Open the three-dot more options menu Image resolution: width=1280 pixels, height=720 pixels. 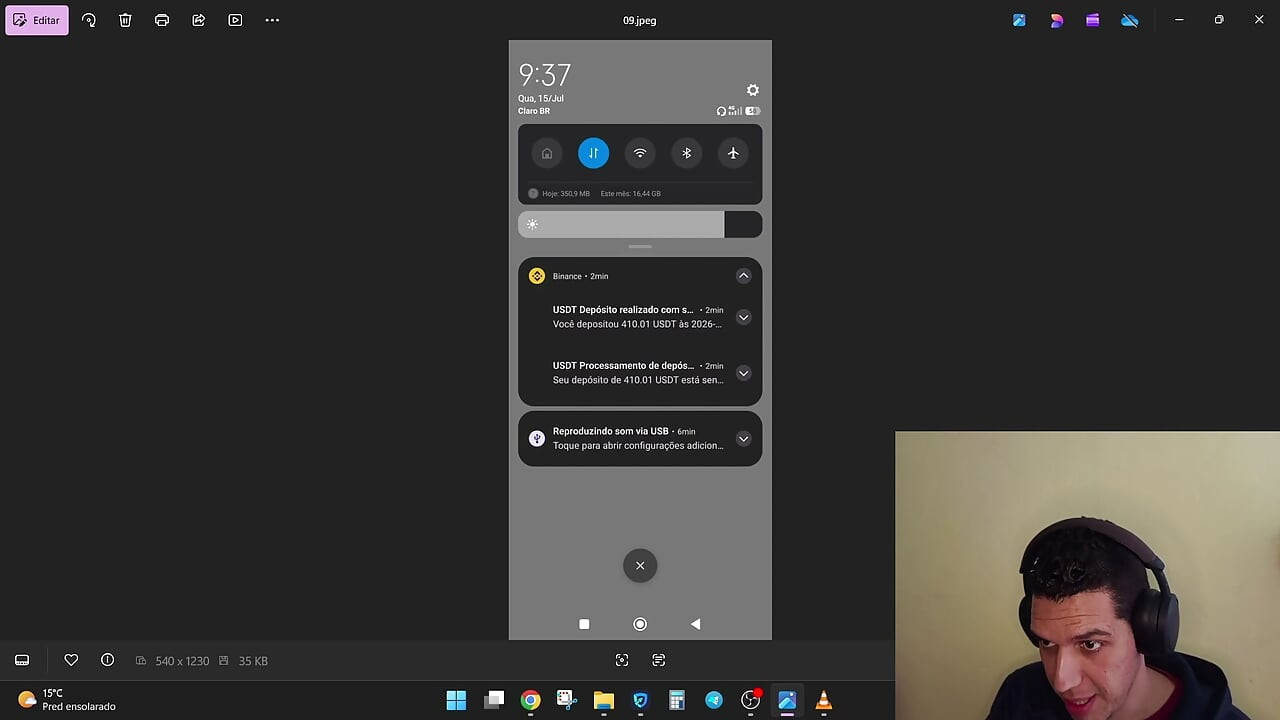coord(272,20)
